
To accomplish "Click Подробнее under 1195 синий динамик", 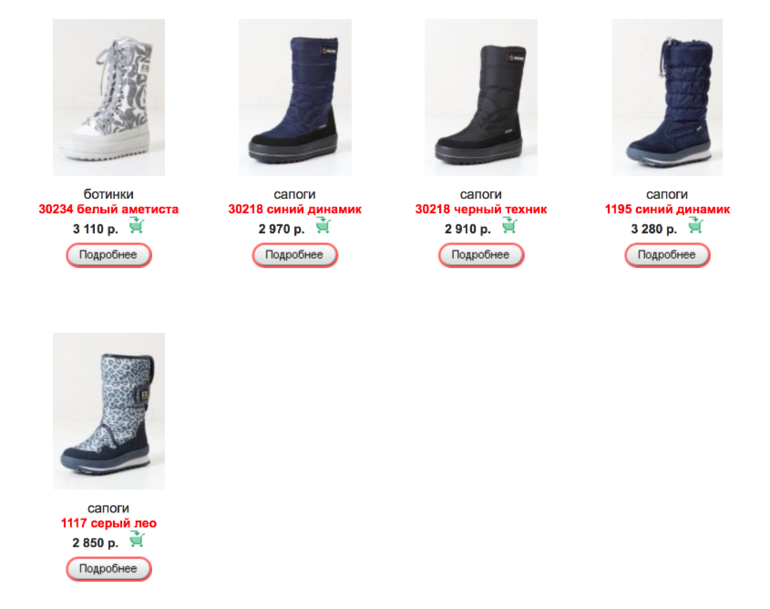I will coord(667,255).
